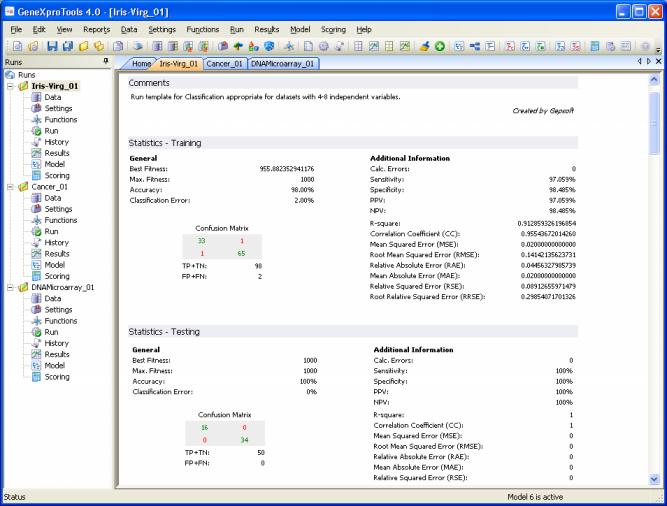Click the vertical scrollbar thumb
Viewport: 667px width, 506px height.
(654, 123)
